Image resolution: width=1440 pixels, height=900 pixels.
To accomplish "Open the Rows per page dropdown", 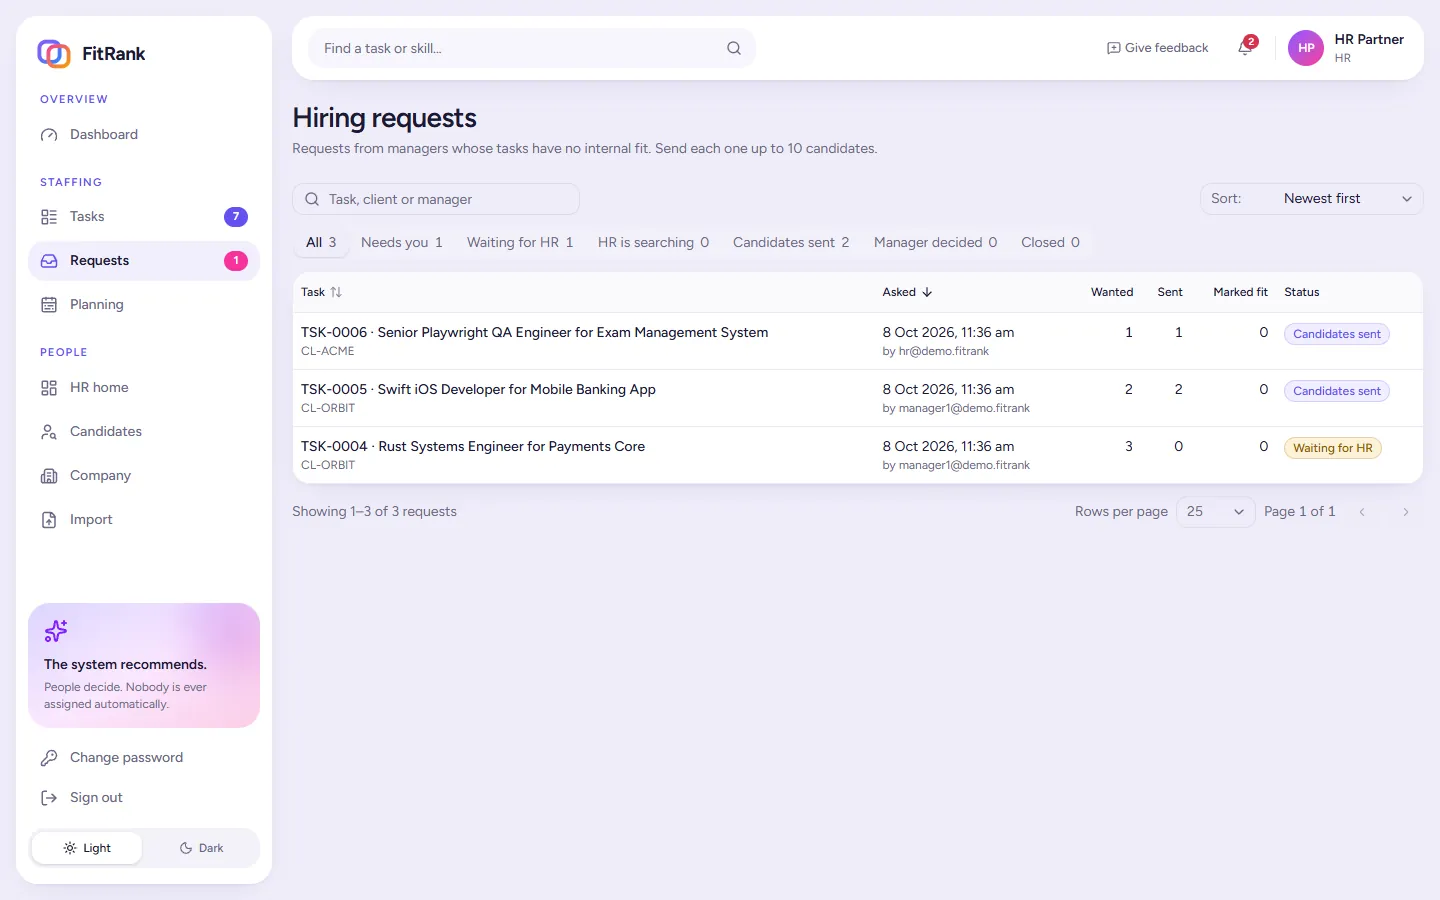I will (x=1215, y=512).
